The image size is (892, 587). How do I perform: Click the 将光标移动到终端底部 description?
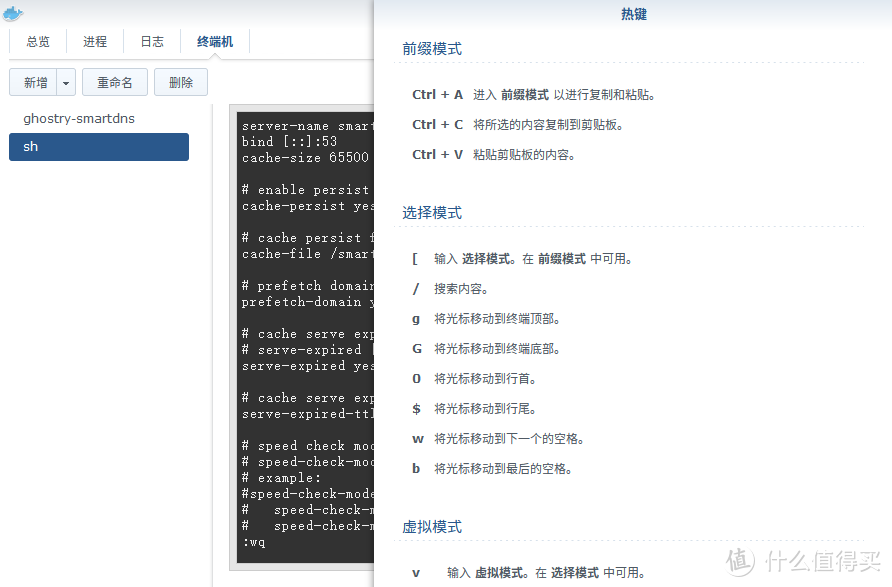(x=497, y=349)
